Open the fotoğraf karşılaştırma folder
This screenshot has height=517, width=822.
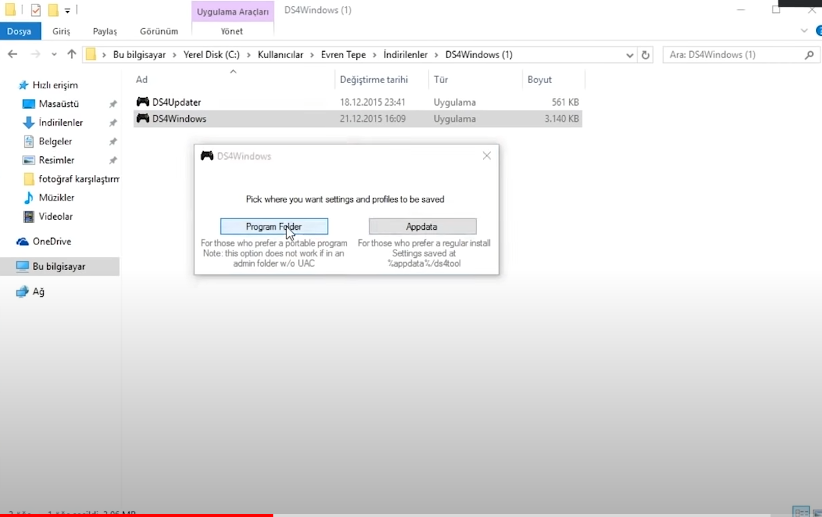pos(71,179)
